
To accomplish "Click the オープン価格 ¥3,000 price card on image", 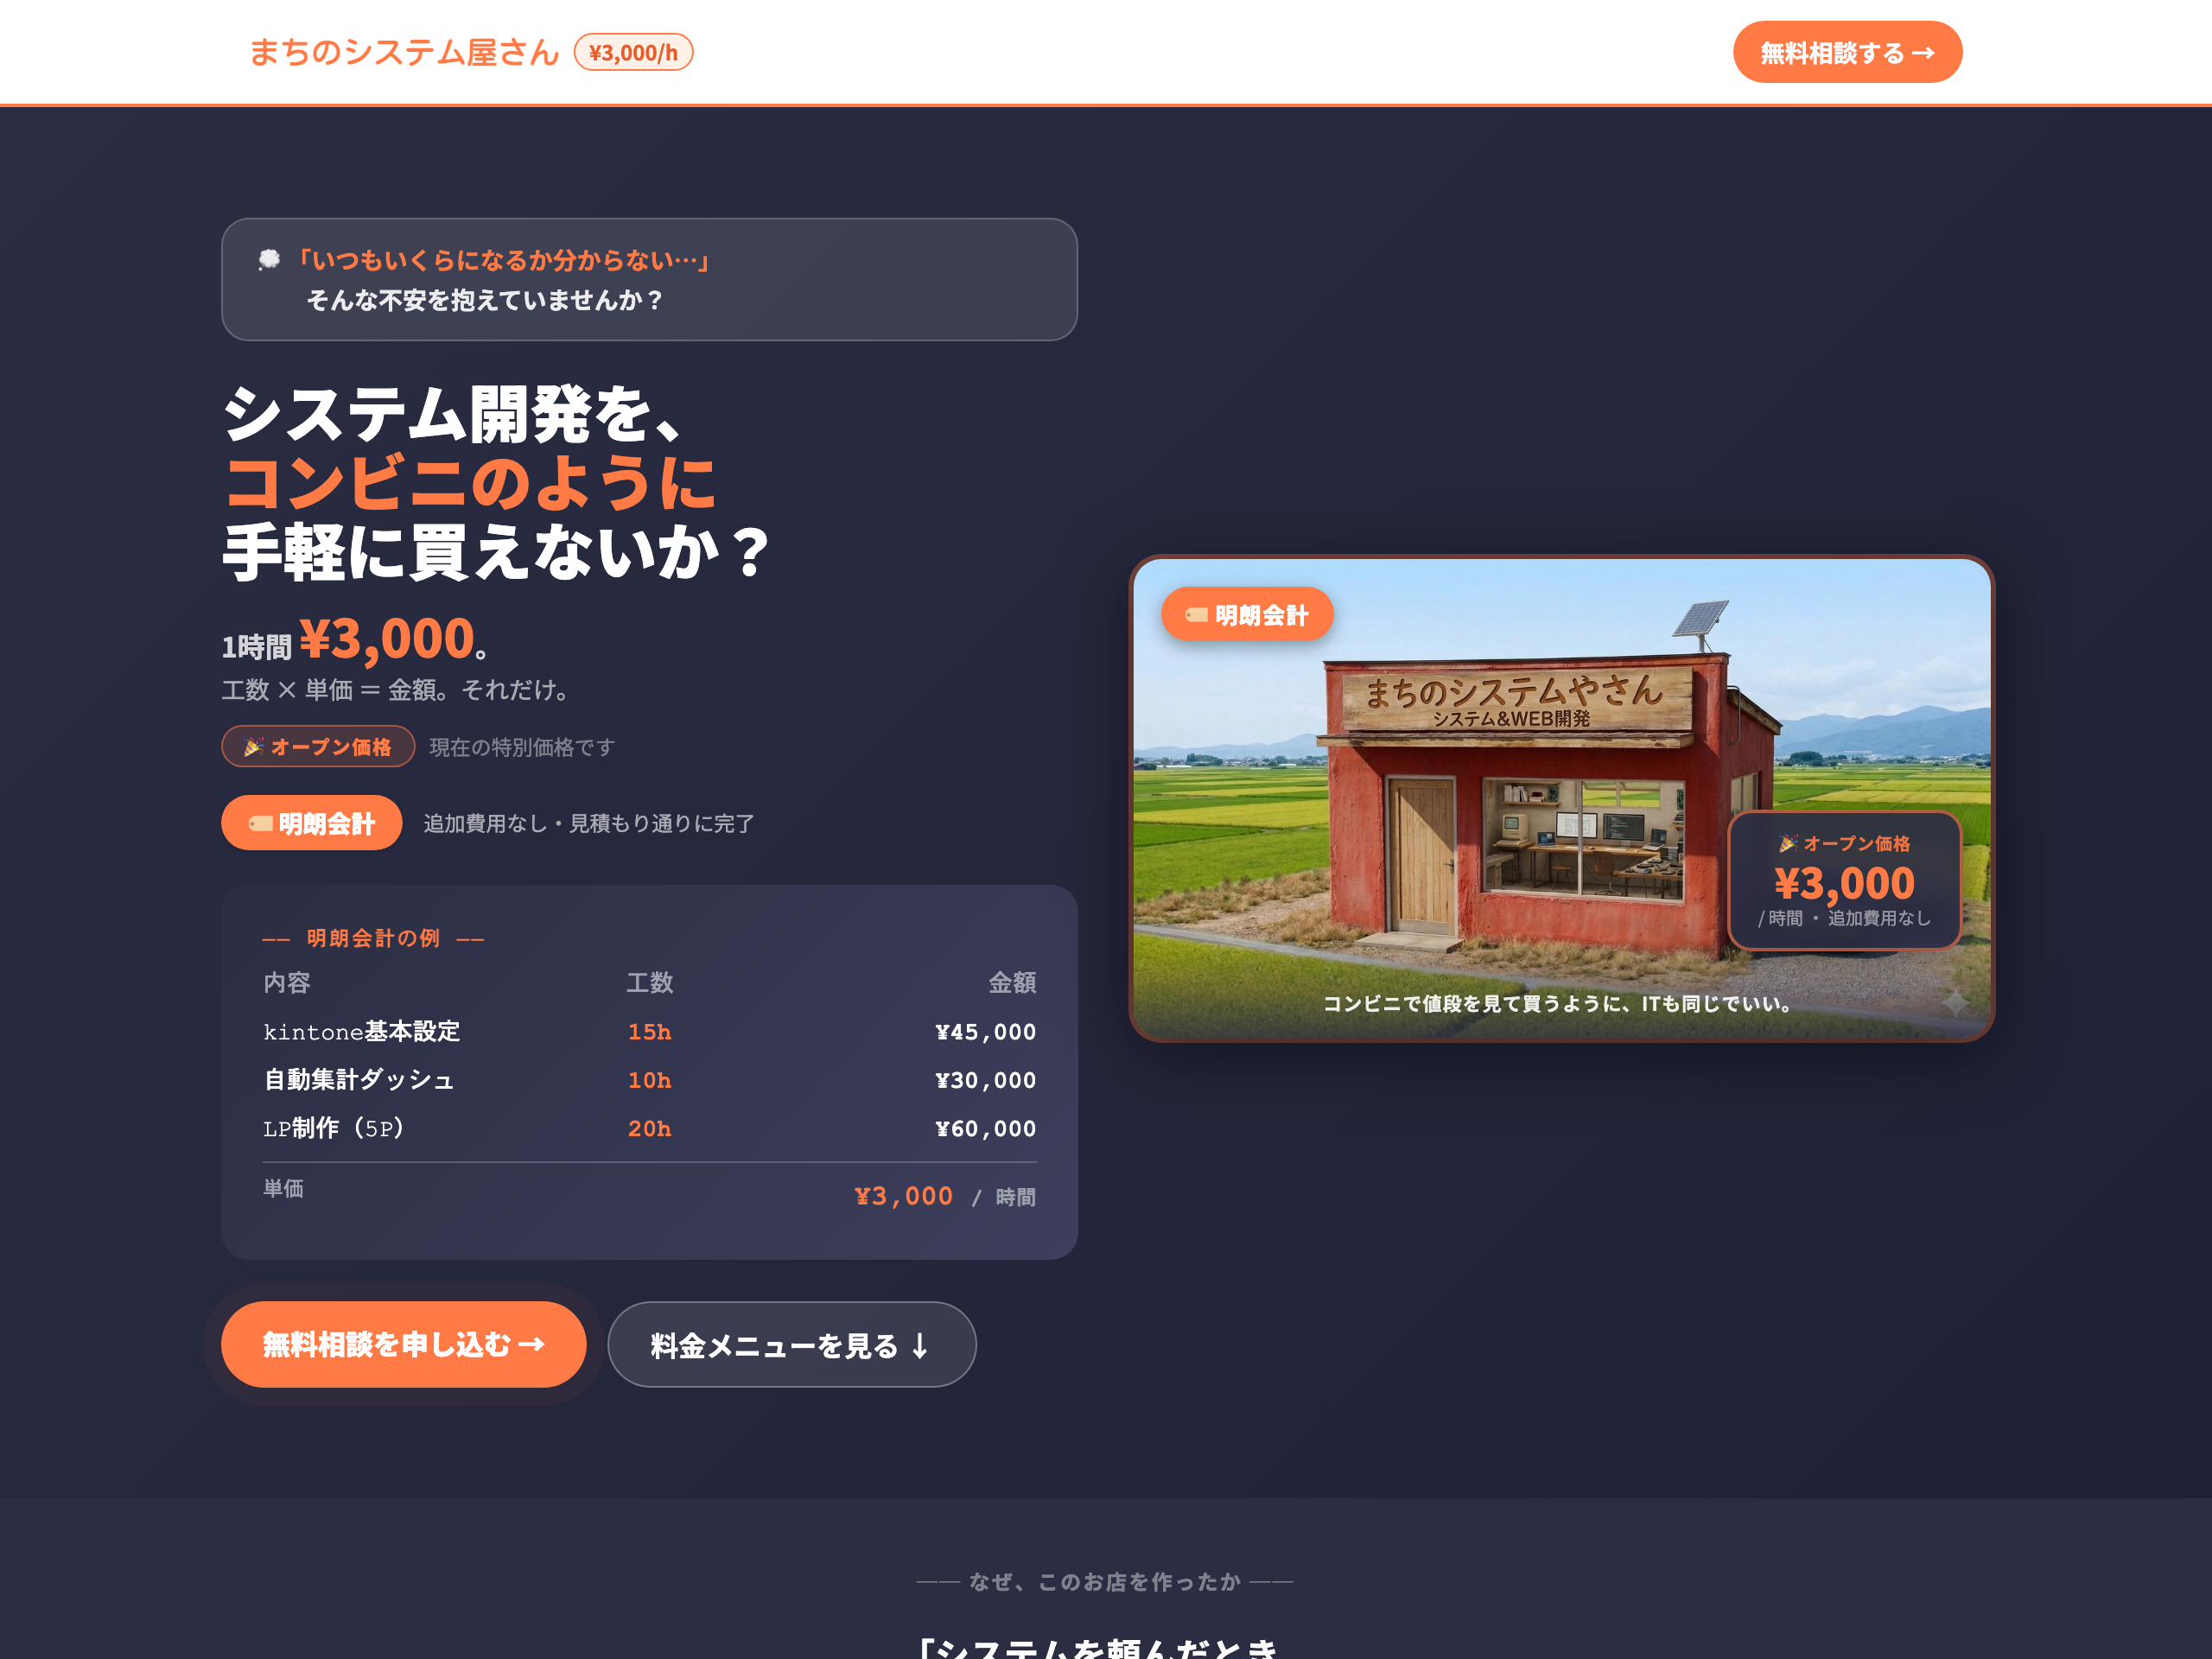I will pyautogui.click(x=1844, y=880).
